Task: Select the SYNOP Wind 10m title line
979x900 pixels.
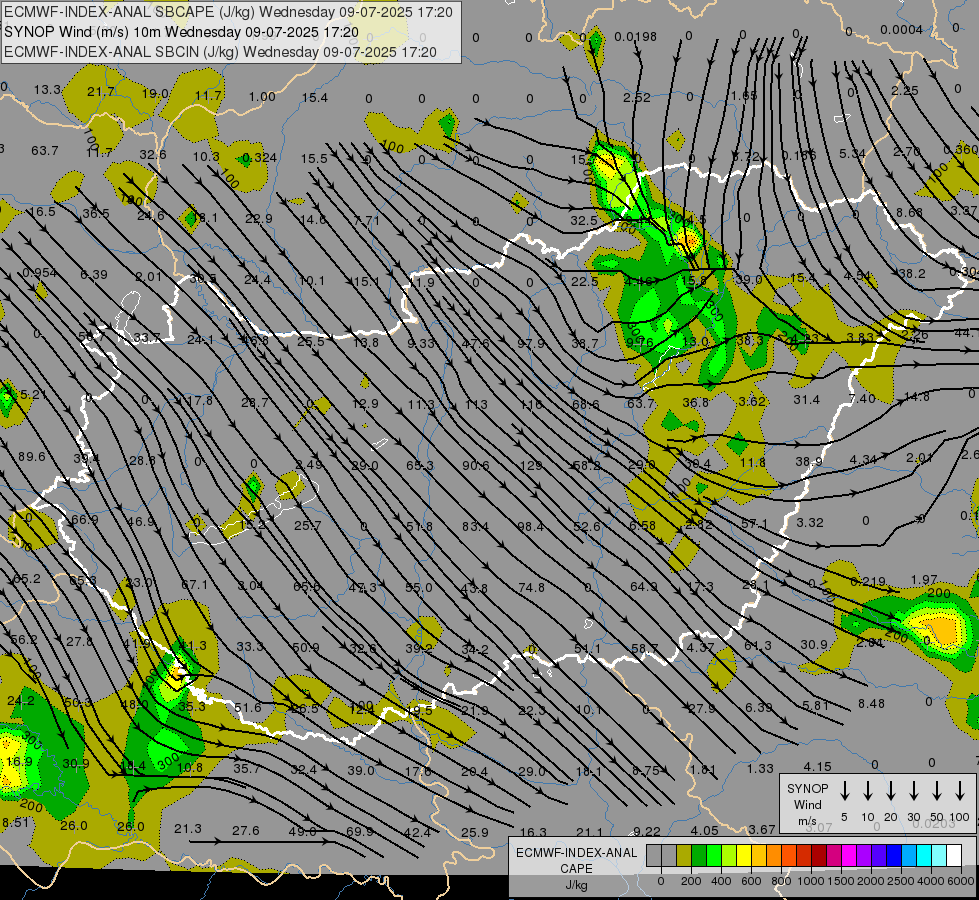Action: (x=181, y=32)
